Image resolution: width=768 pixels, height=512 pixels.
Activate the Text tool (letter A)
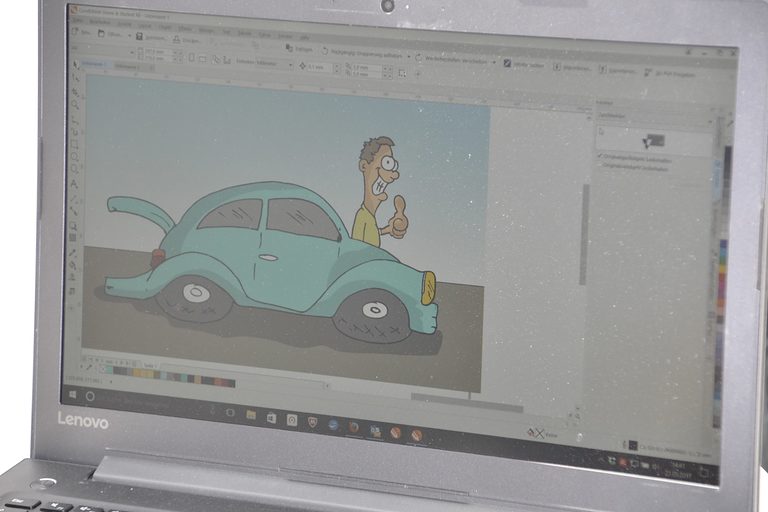pyautogui.click(x=74, y=184)
